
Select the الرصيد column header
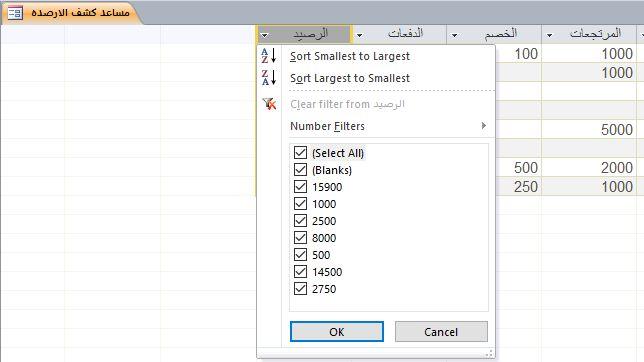(x=304, y=34)
